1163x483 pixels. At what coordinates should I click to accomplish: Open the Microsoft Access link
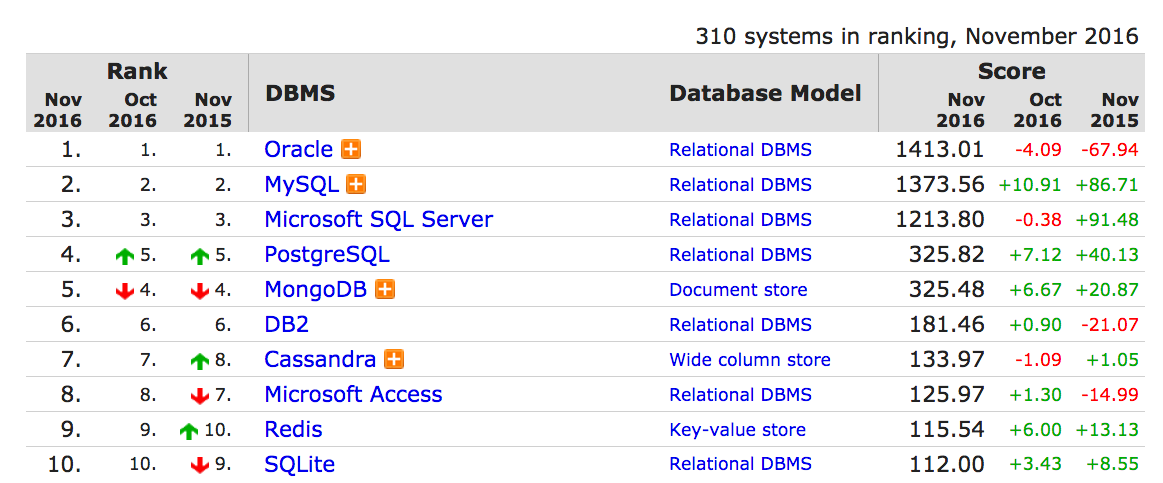click(354, 394)
